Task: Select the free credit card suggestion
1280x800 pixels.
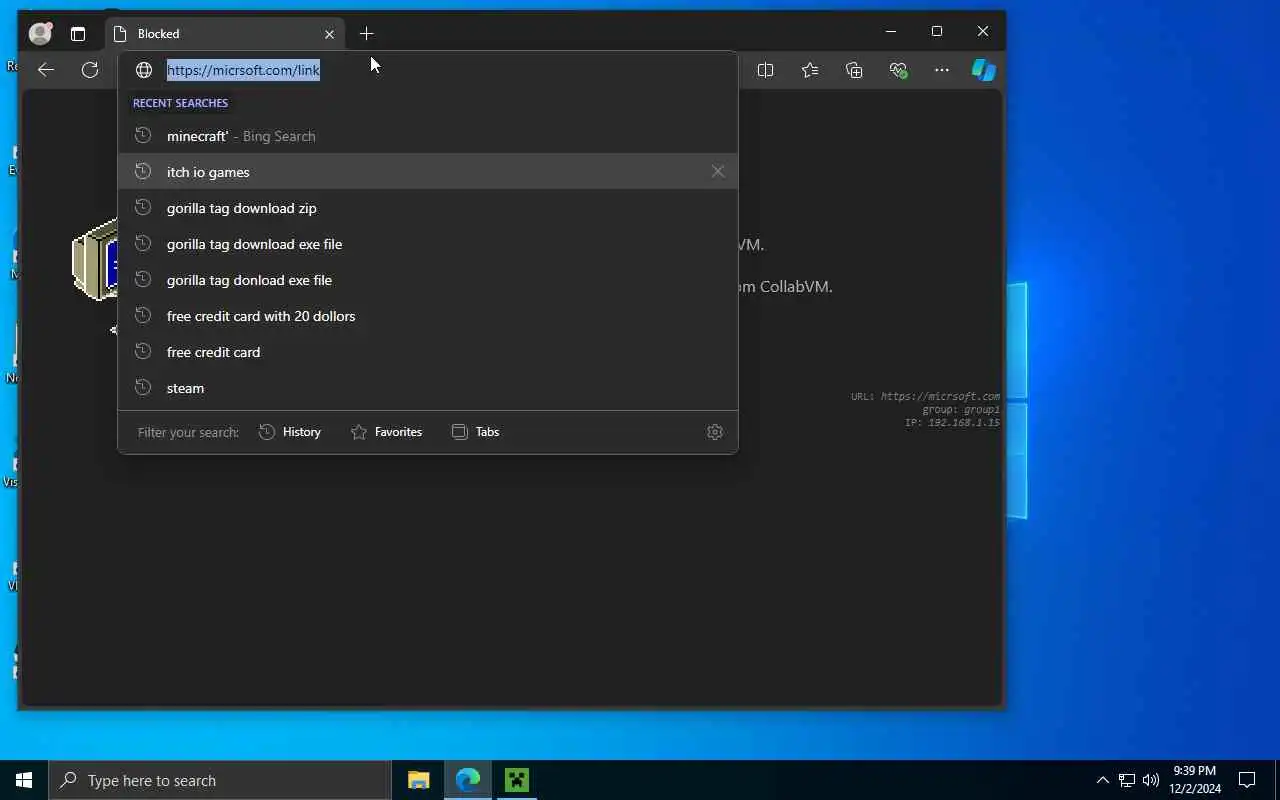Action: [428, 352]
